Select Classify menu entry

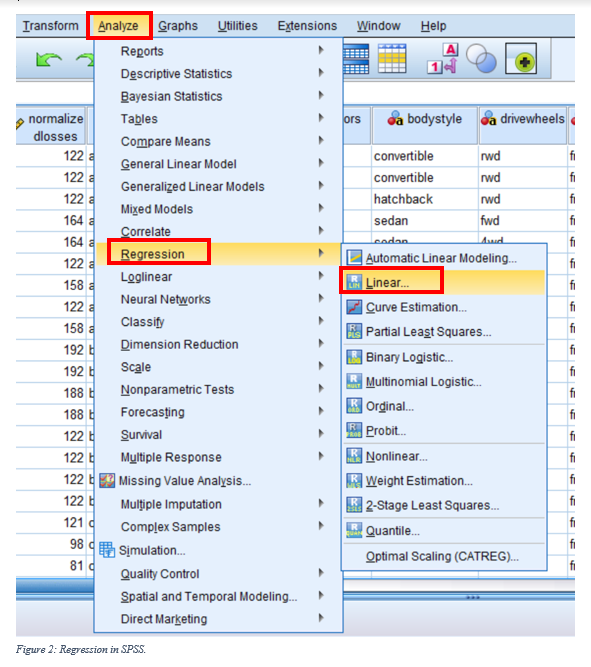(218, 322)
